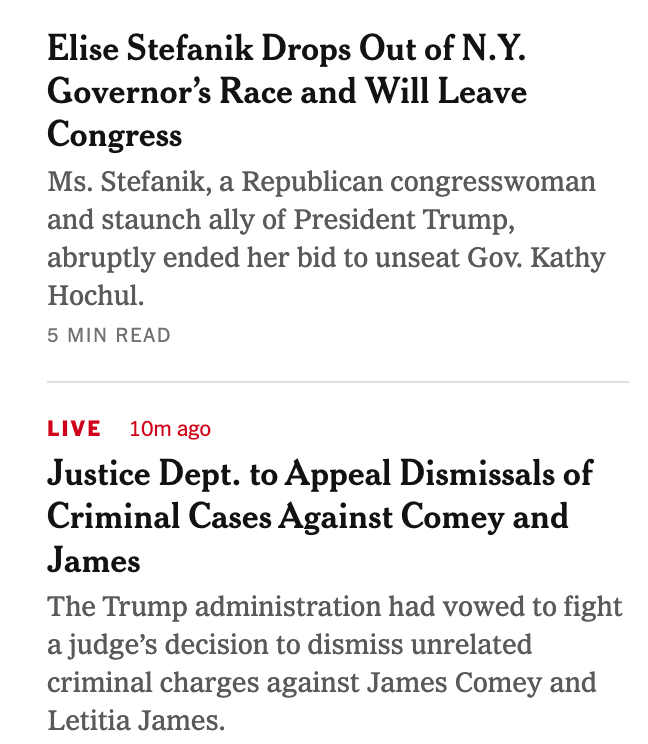This screenshot has height=744, width=648.
Task: Click the "10m ago" timestamp
Action: coord(170,429)
